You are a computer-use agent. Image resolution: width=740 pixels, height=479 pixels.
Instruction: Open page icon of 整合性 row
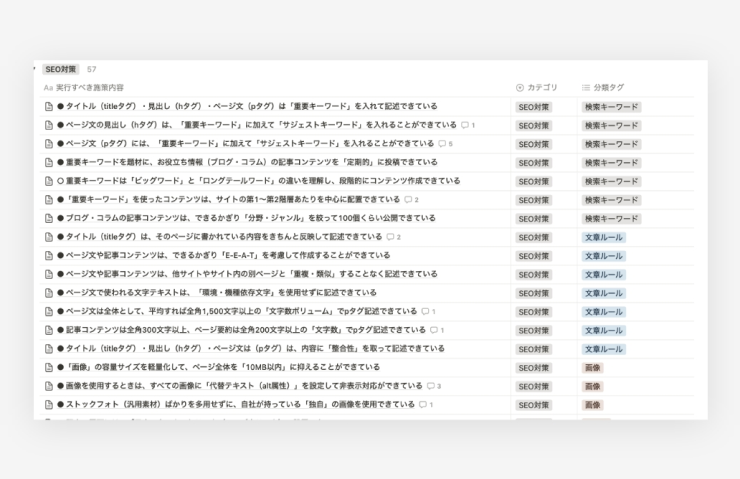coord(49,349)
